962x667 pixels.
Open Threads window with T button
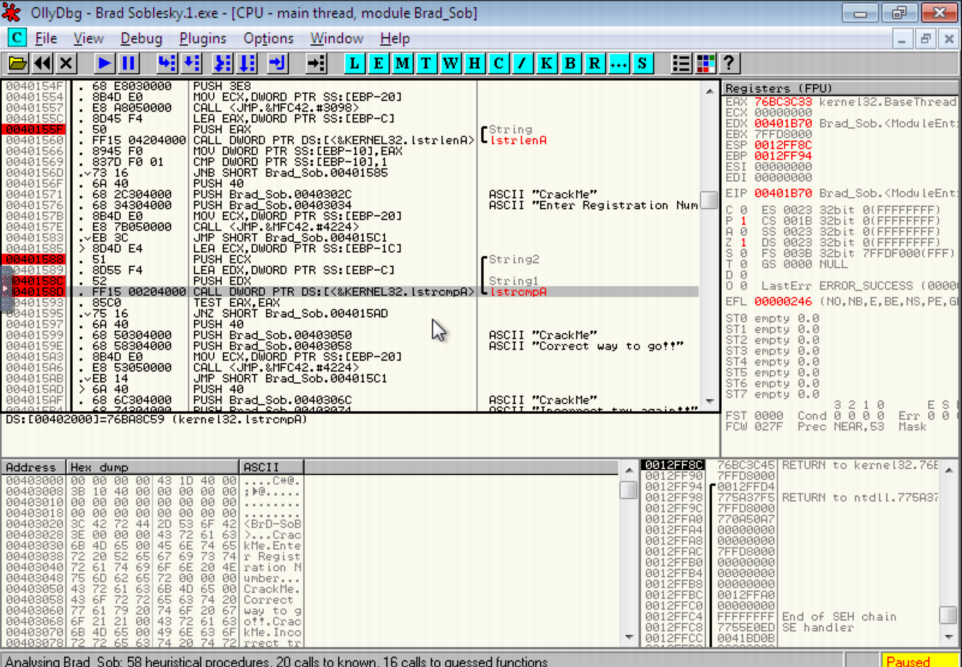426,63
